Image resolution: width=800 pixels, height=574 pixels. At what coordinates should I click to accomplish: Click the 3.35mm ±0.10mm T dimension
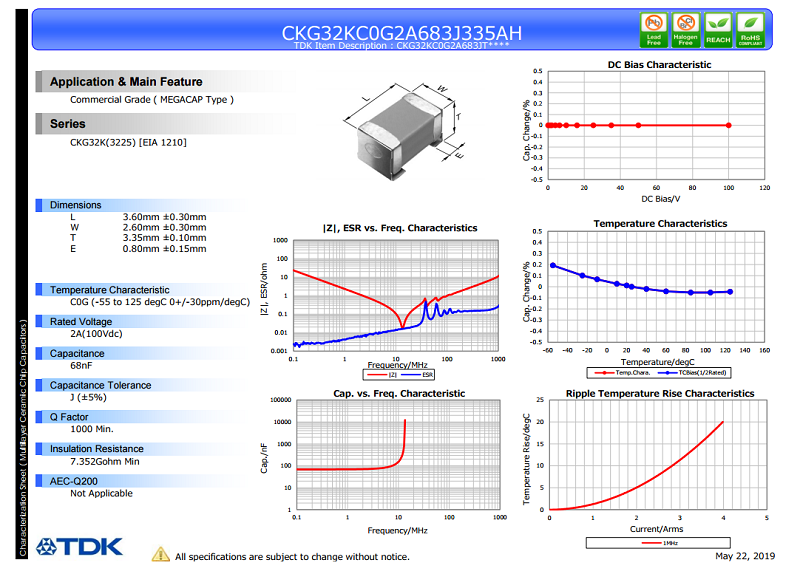[164, 238]
